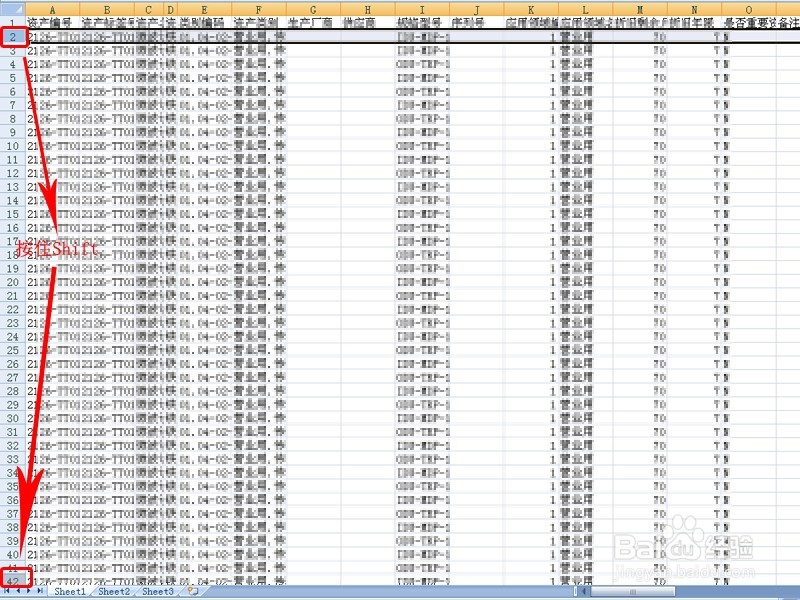Click header cell 是否重要设备 in O1
Viewport: 800px width, 600px height.
coord(749,23)
